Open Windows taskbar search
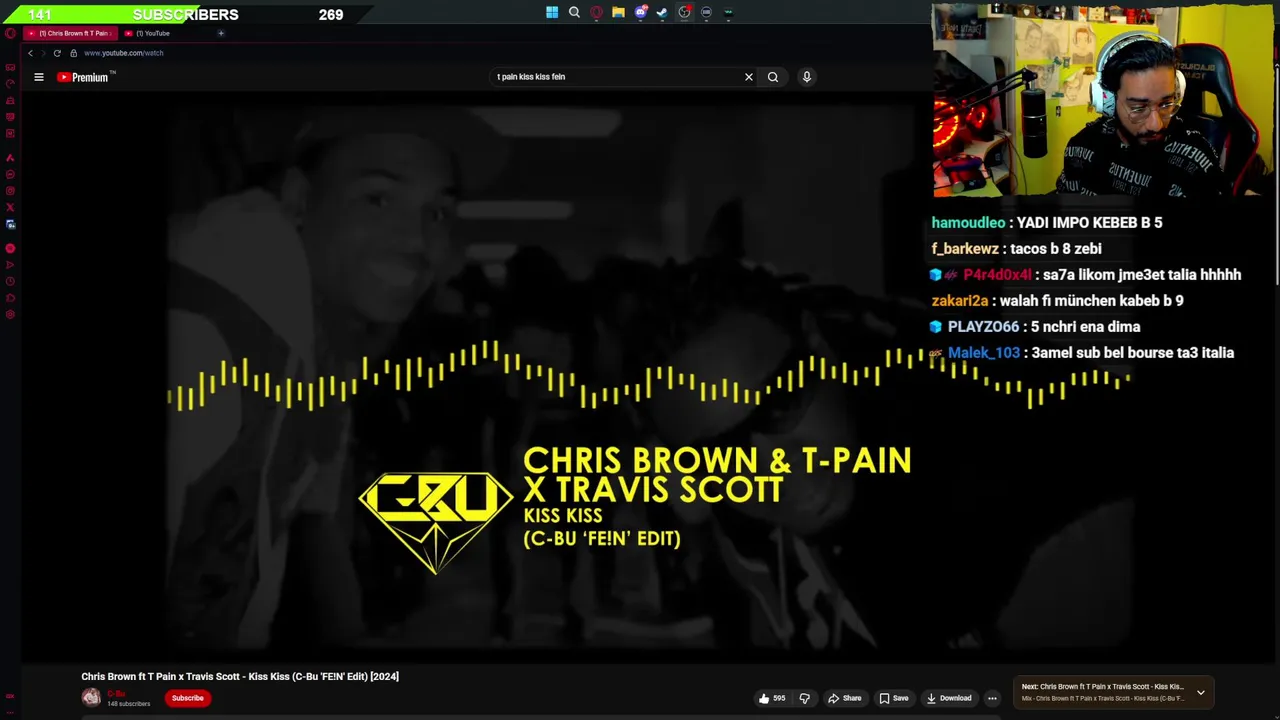The width and height of the screenshot is (1280, 720). pos(574,13)
